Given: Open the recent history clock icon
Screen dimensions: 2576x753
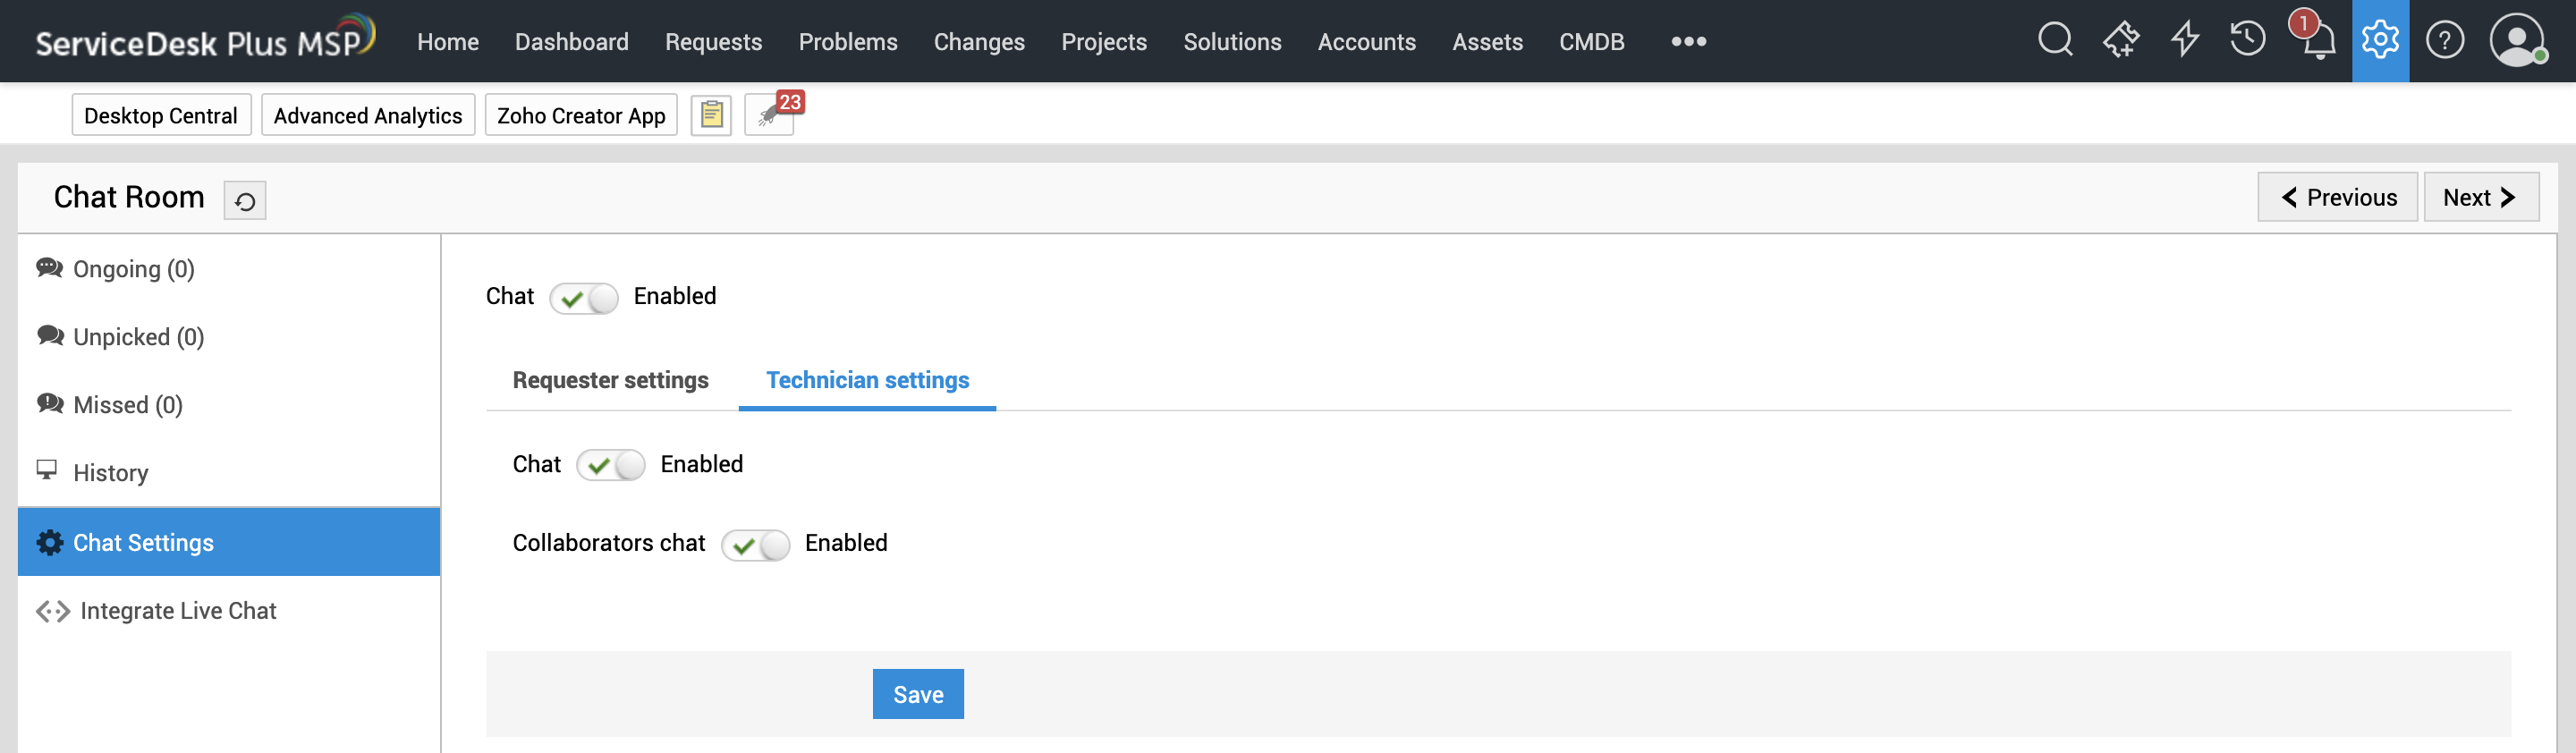Looking at the screenshot, I should pyautogui.click(x=2247, y=41).
